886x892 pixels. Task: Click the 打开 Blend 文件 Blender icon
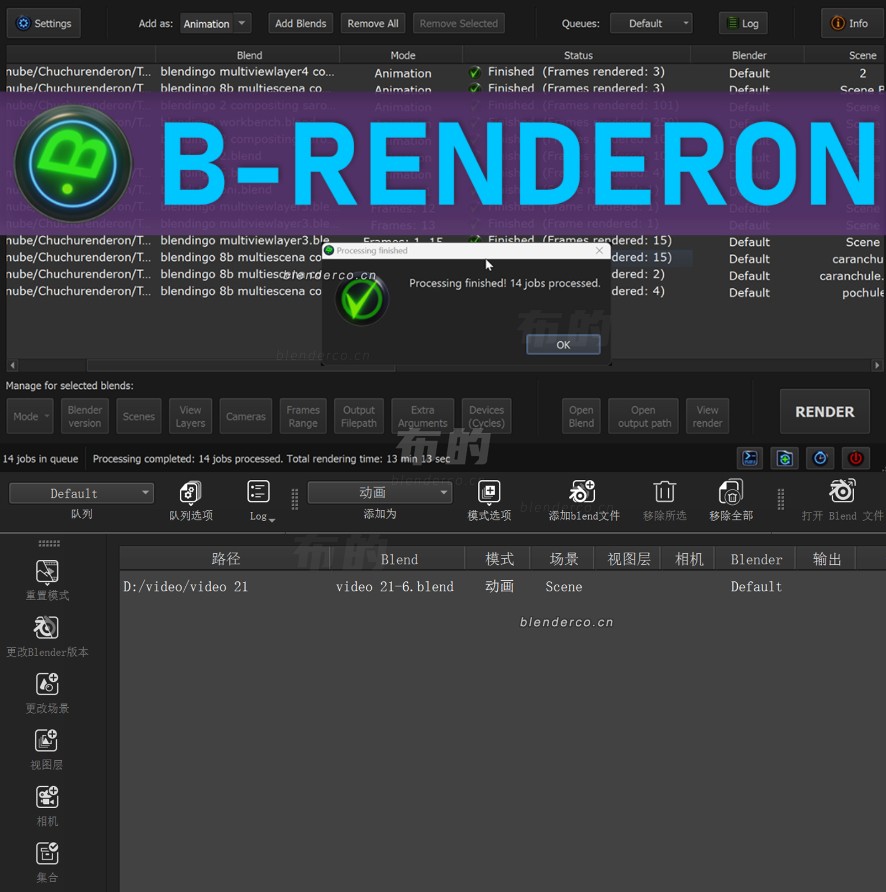point(842,491)
